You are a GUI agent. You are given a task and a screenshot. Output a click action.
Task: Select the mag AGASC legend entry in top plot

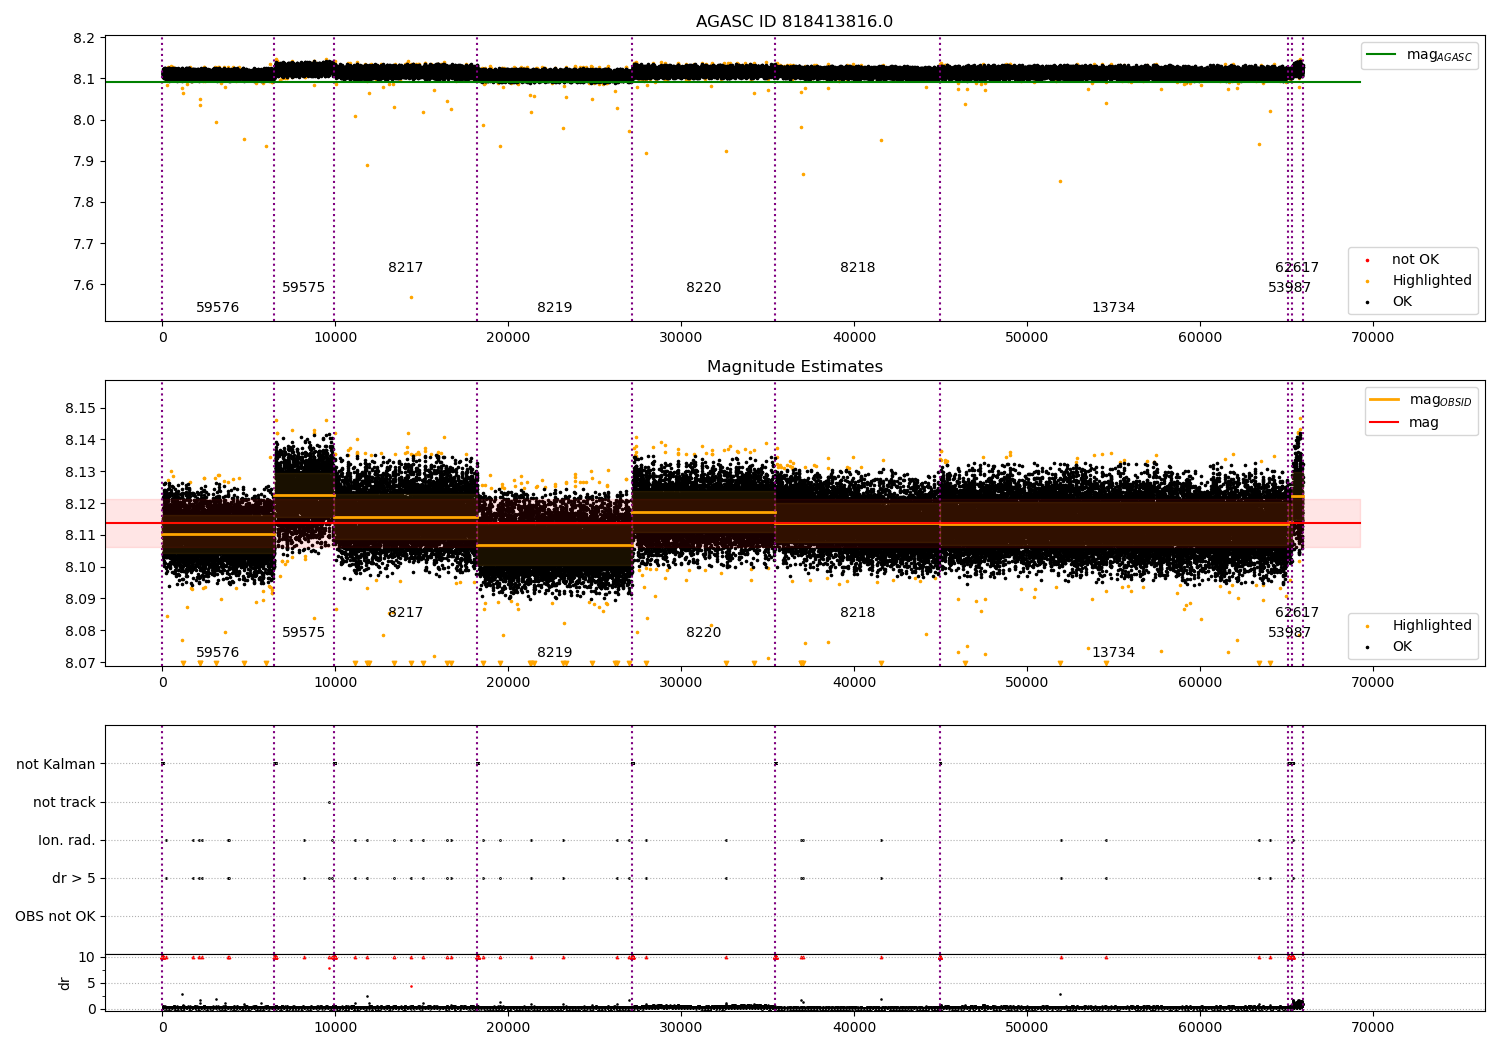point(1420,55)
